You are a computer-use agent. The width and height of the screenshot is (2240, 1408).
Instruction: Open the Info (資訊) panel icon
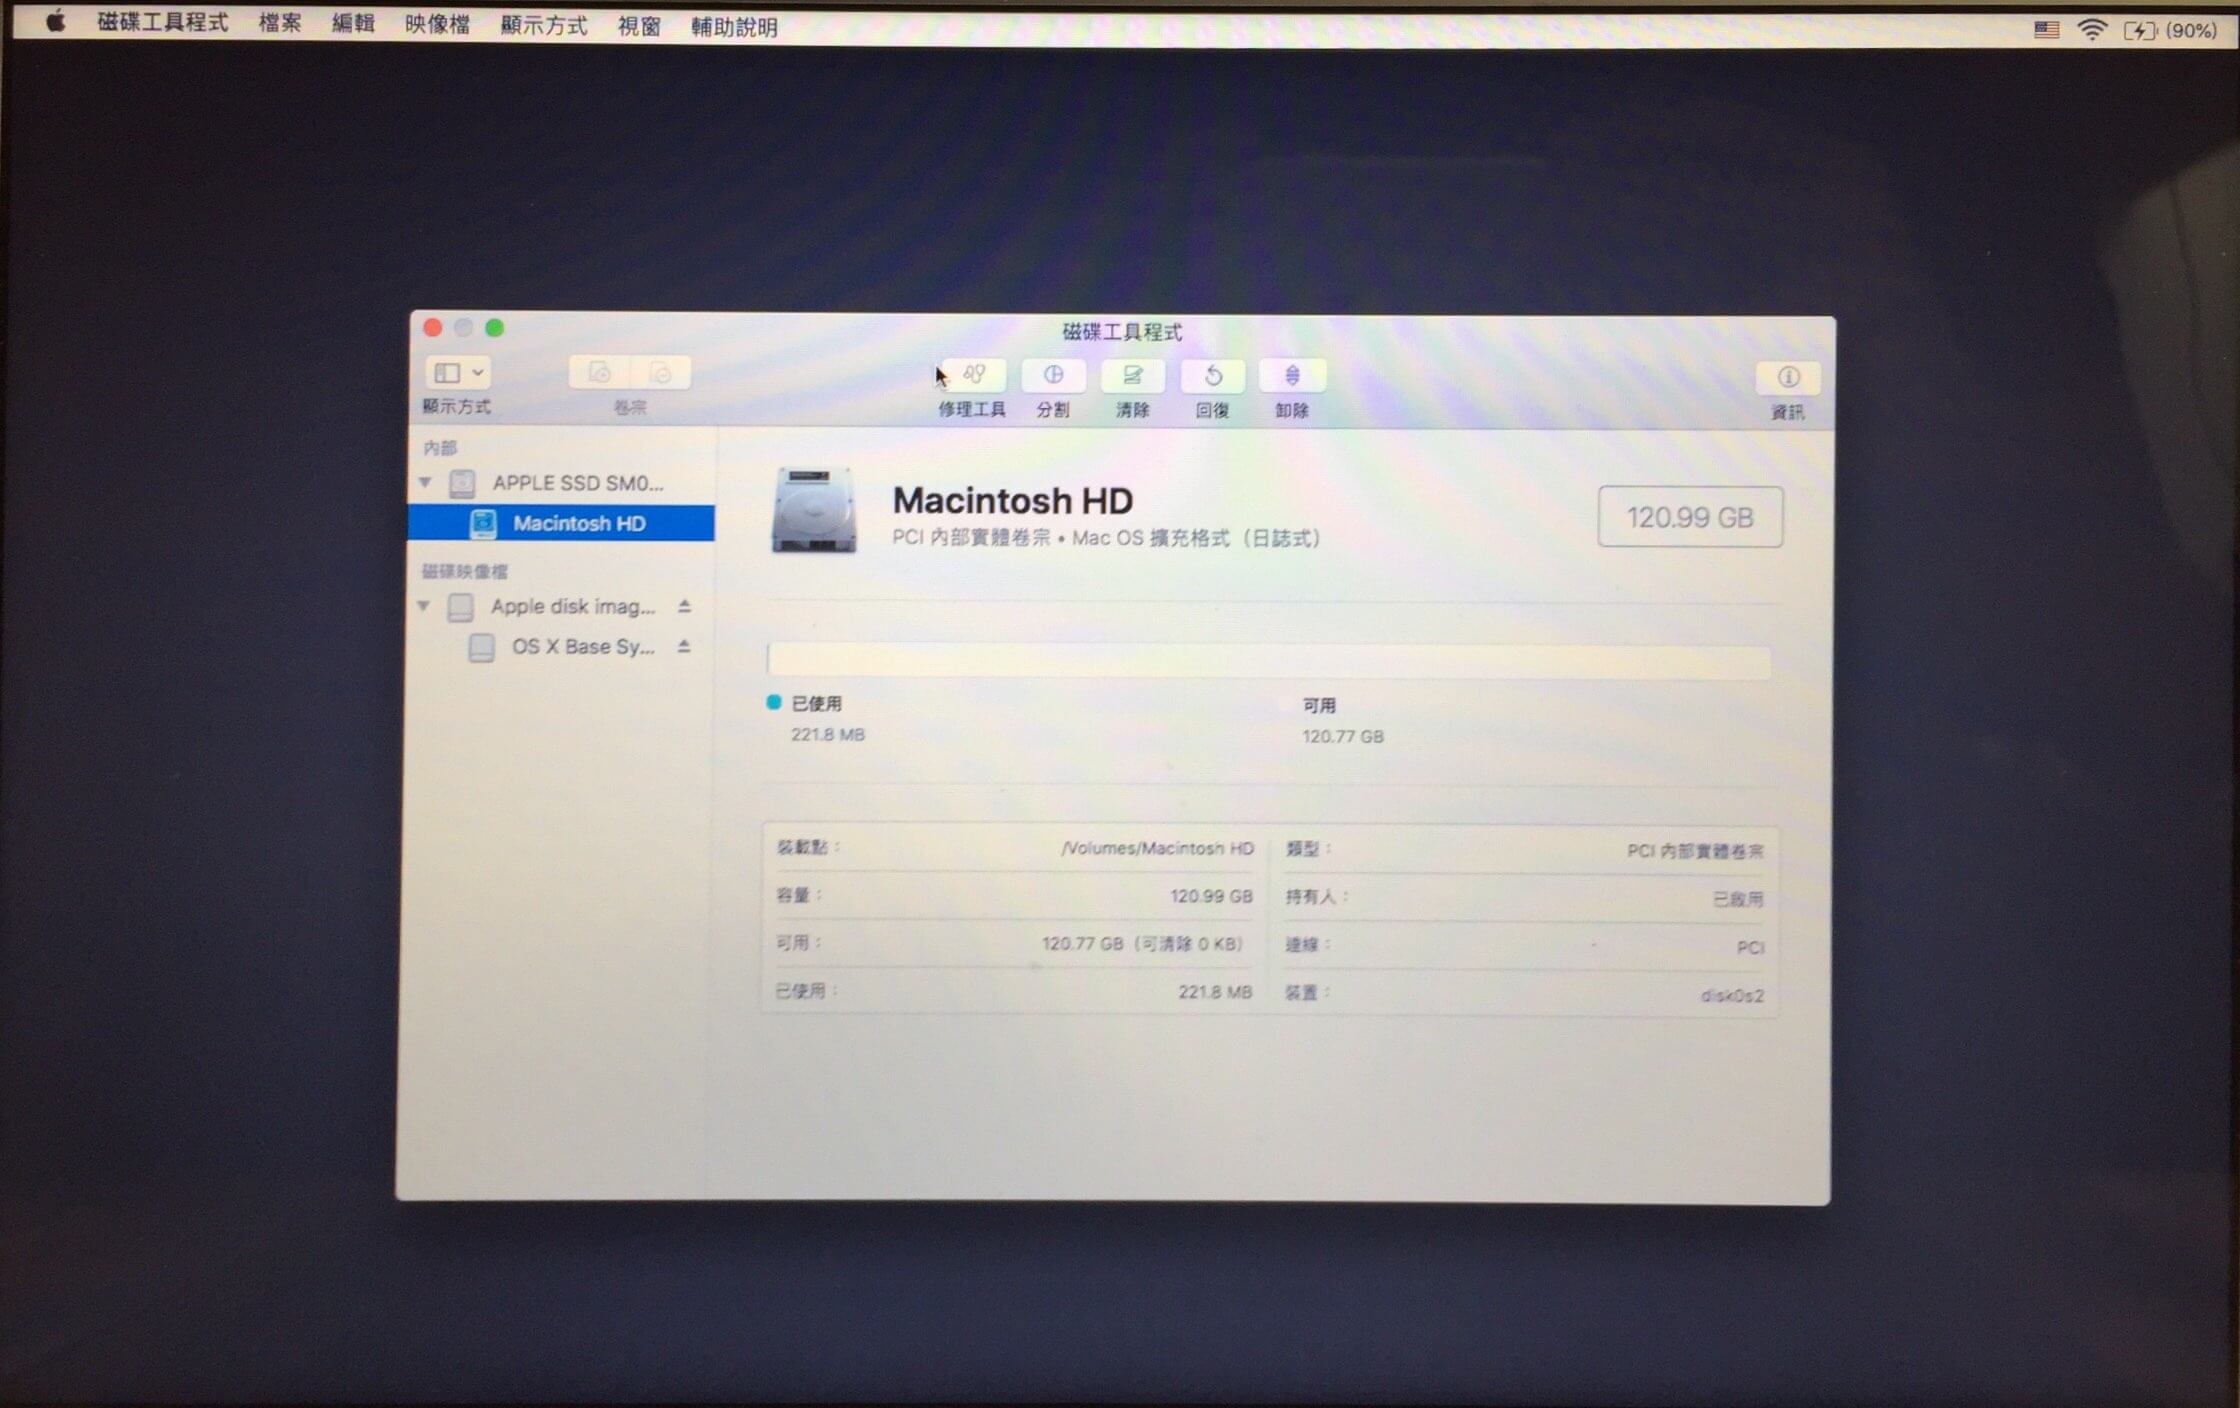coord(1787,378)
